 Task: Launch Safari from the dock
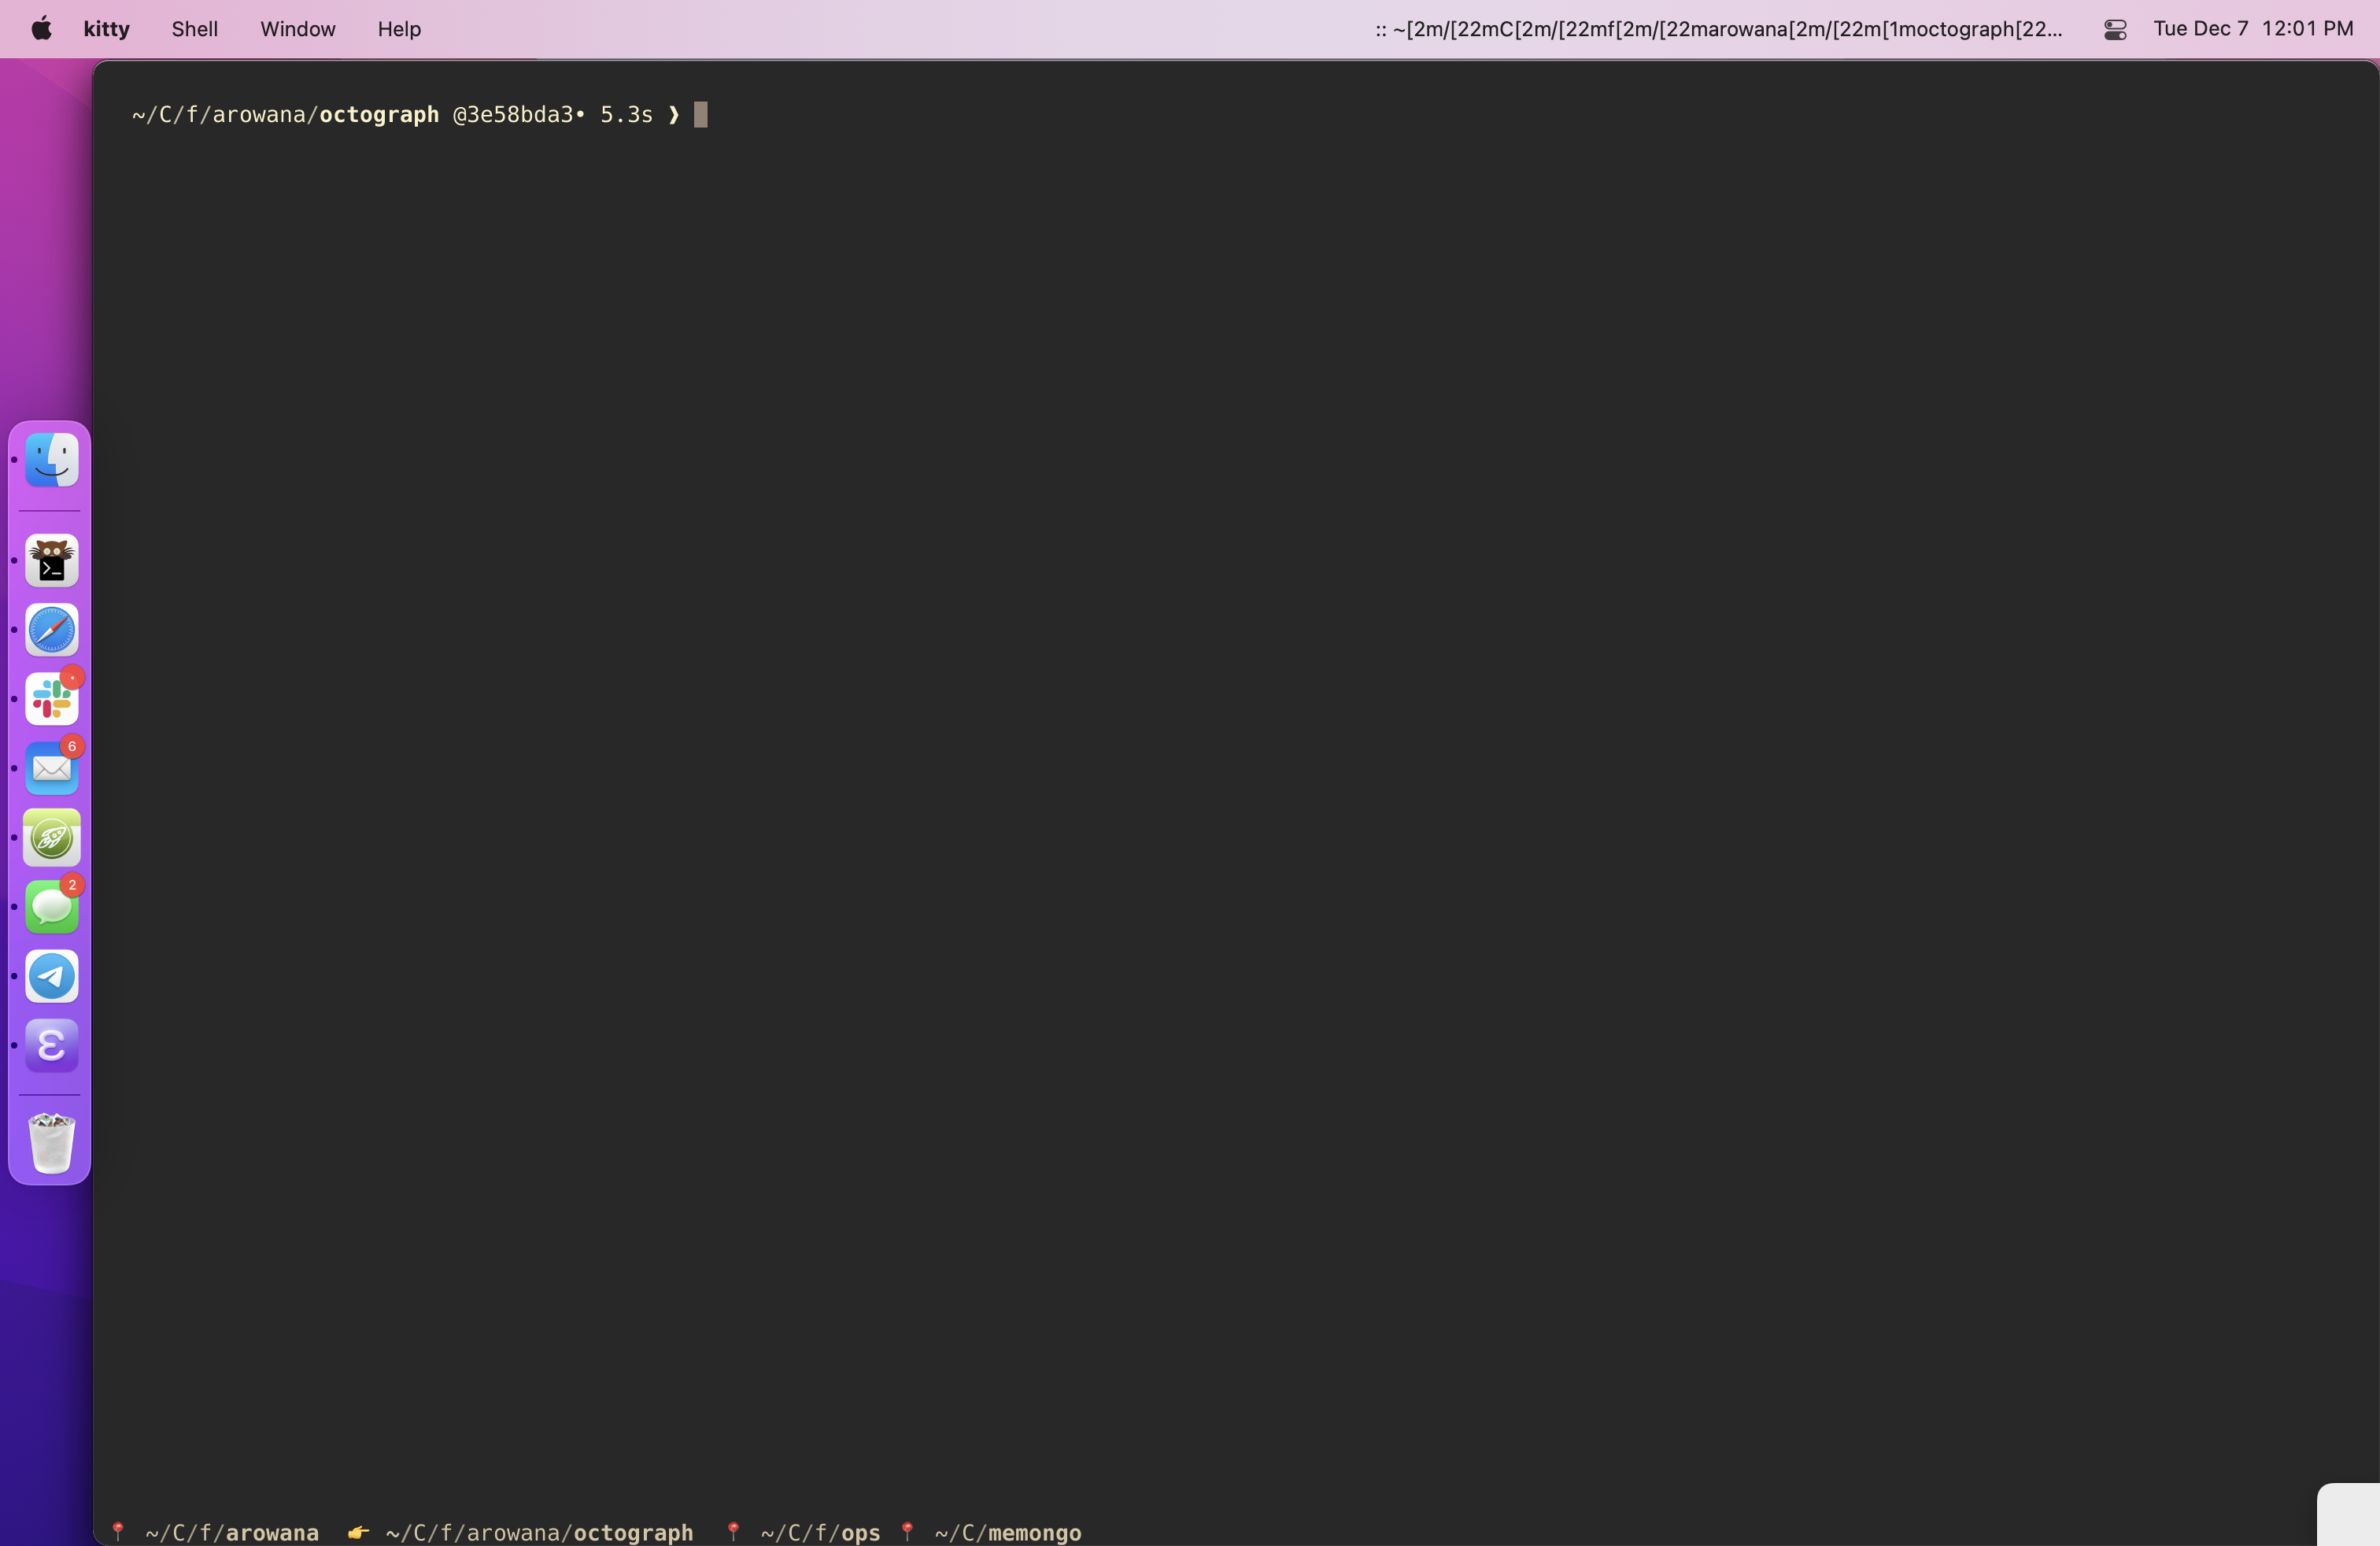click(x=51, y=630)
